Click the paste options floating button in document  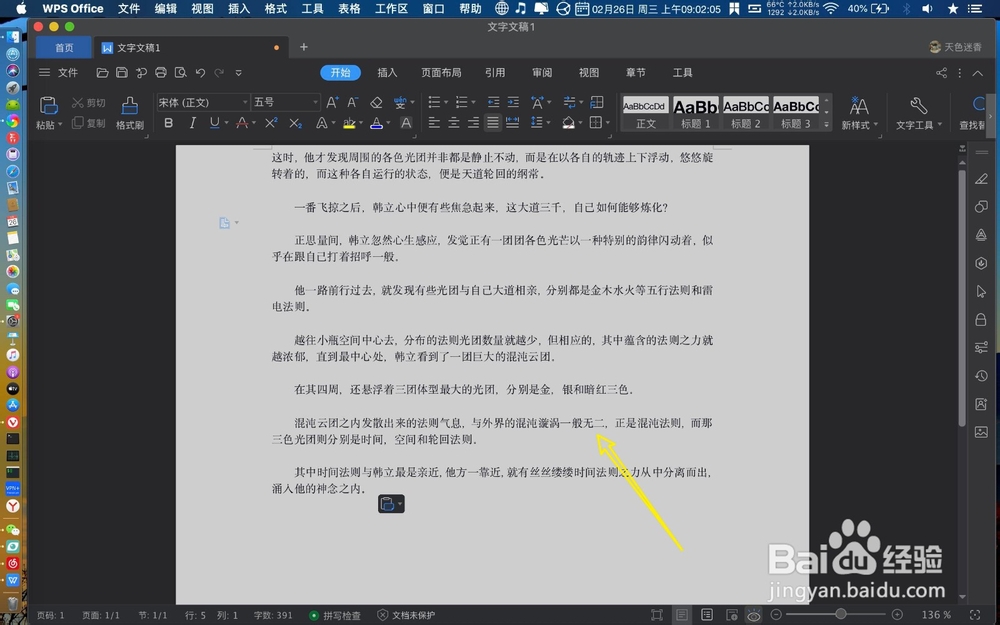391,504
